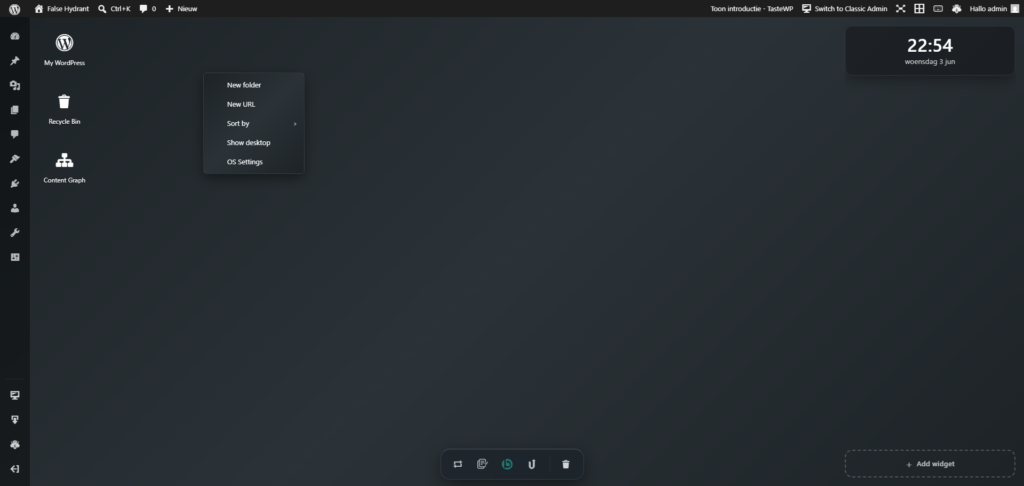1024x486 pixels.
Task: Open Dashboard from the left sidebar
Action: (x=15, y=37)
